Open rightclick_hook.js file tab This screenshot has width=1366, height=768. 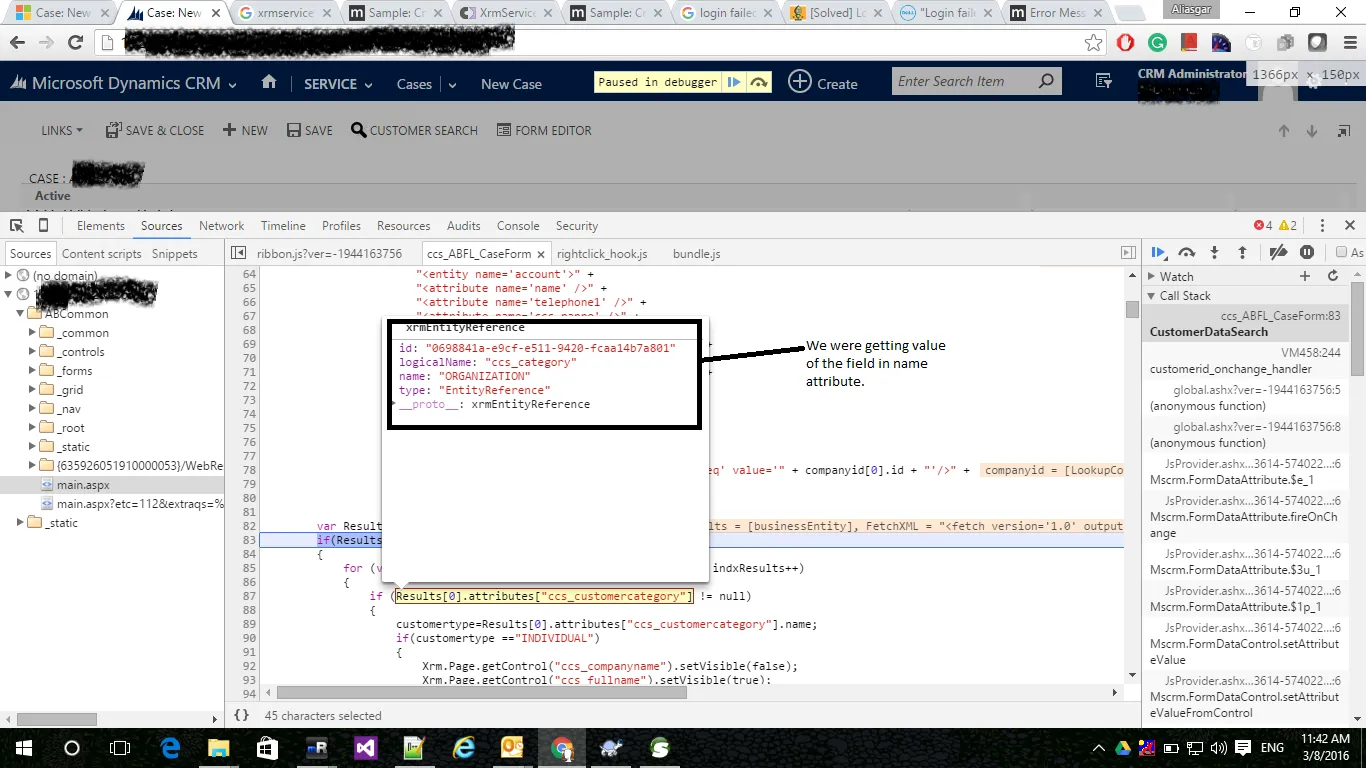[602, 254]
